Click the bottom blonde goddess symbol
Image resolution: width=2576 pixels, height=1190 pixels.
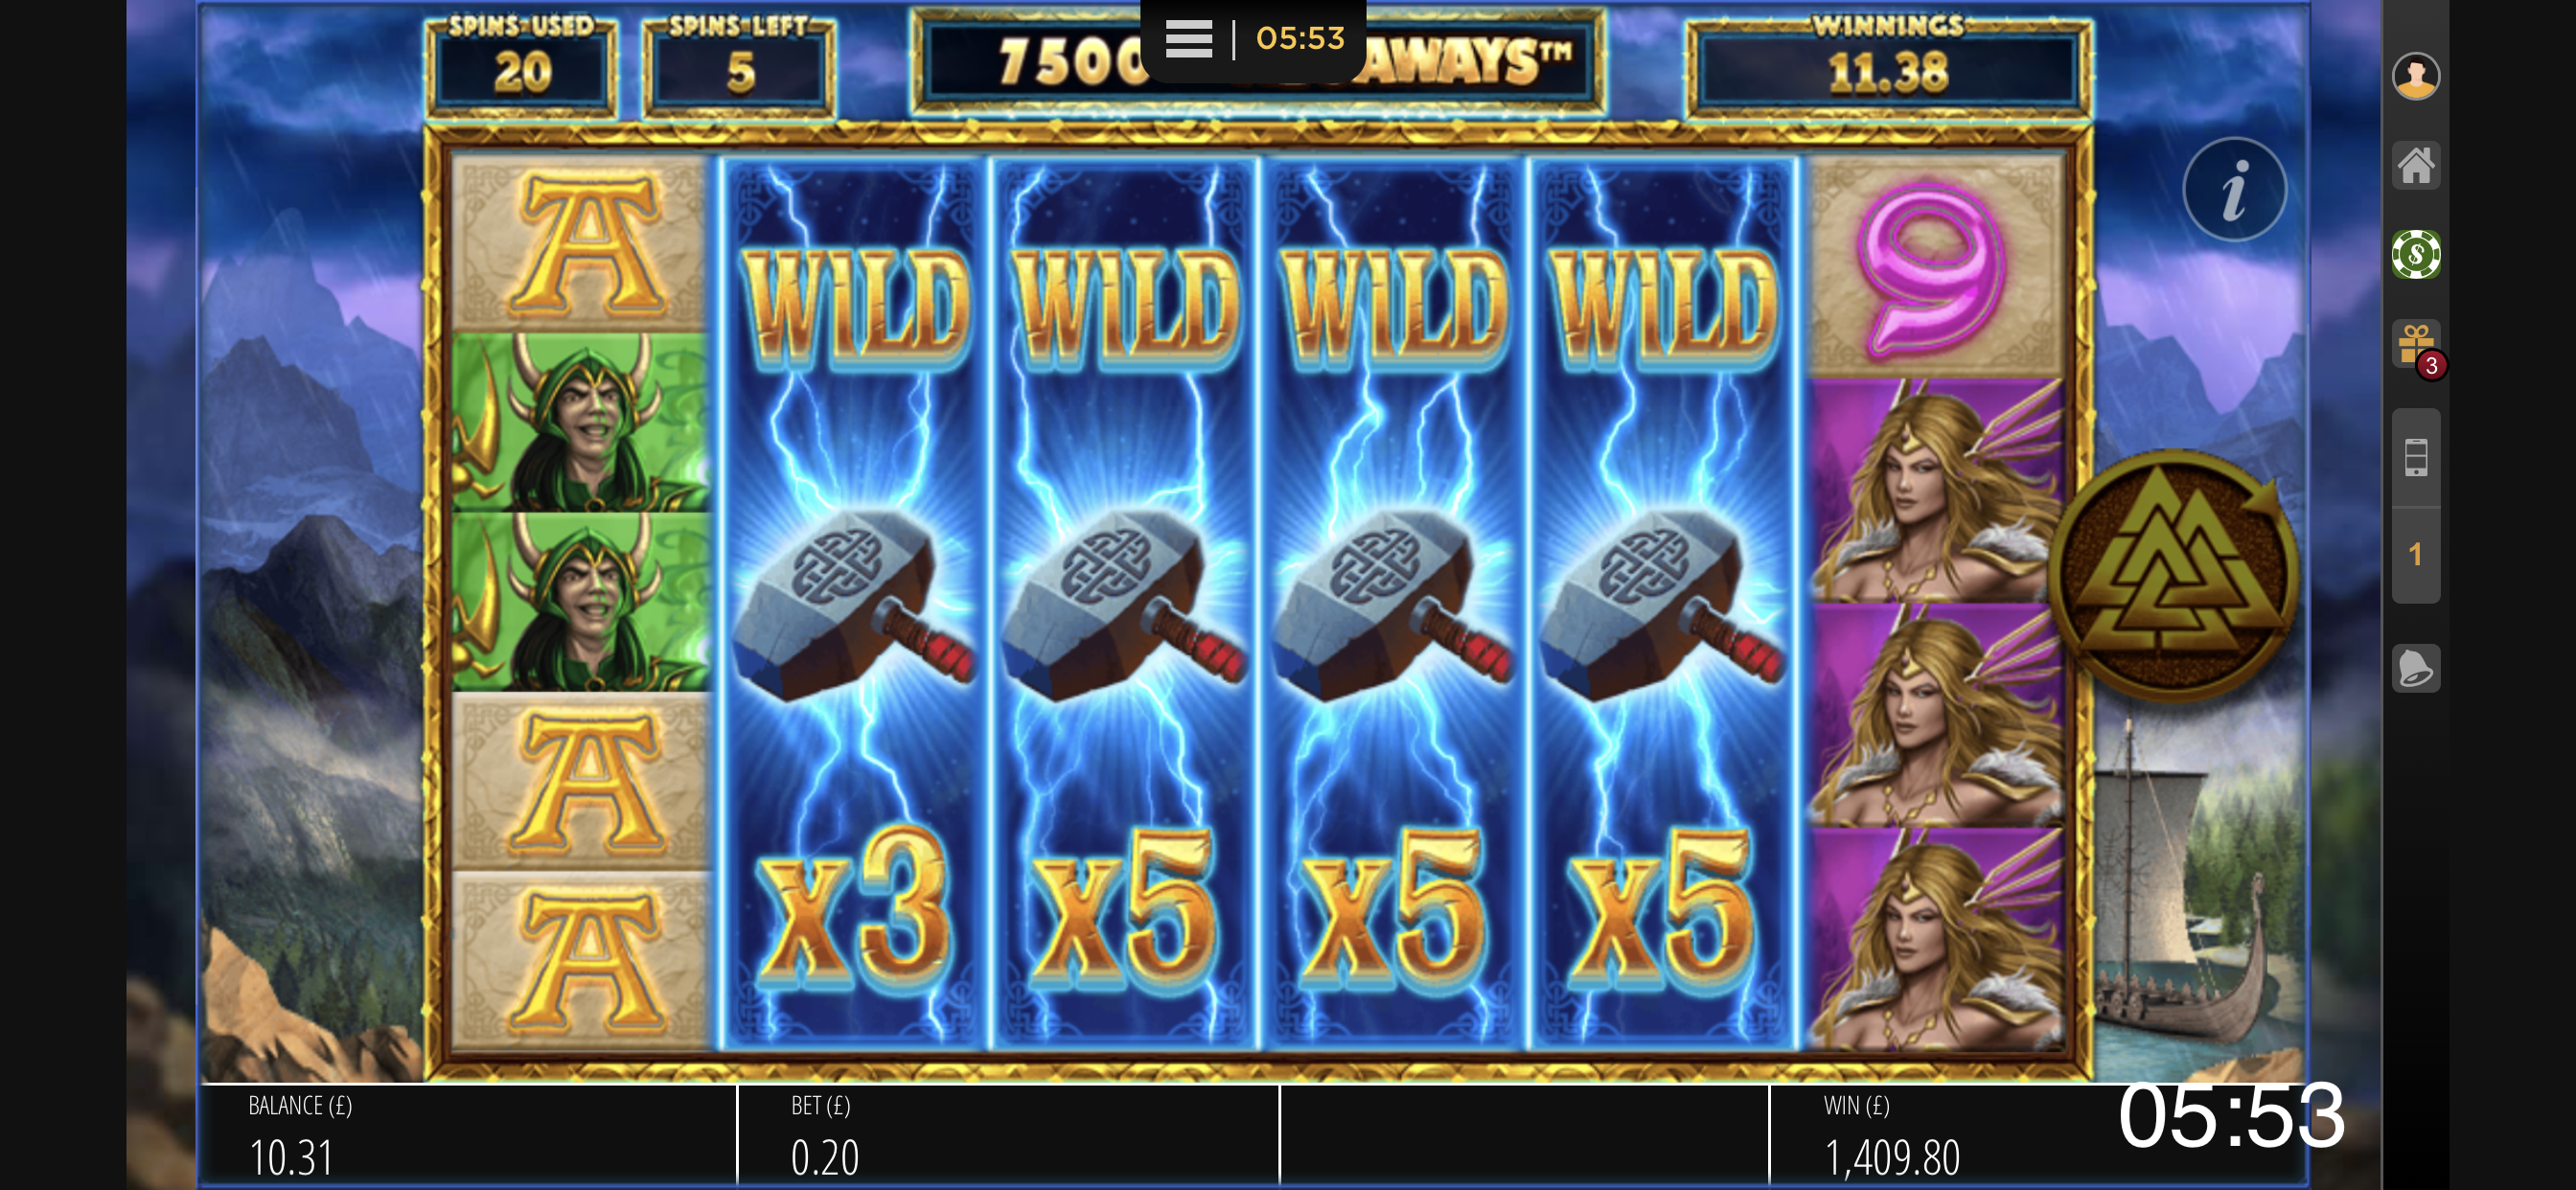(1936, 938)
